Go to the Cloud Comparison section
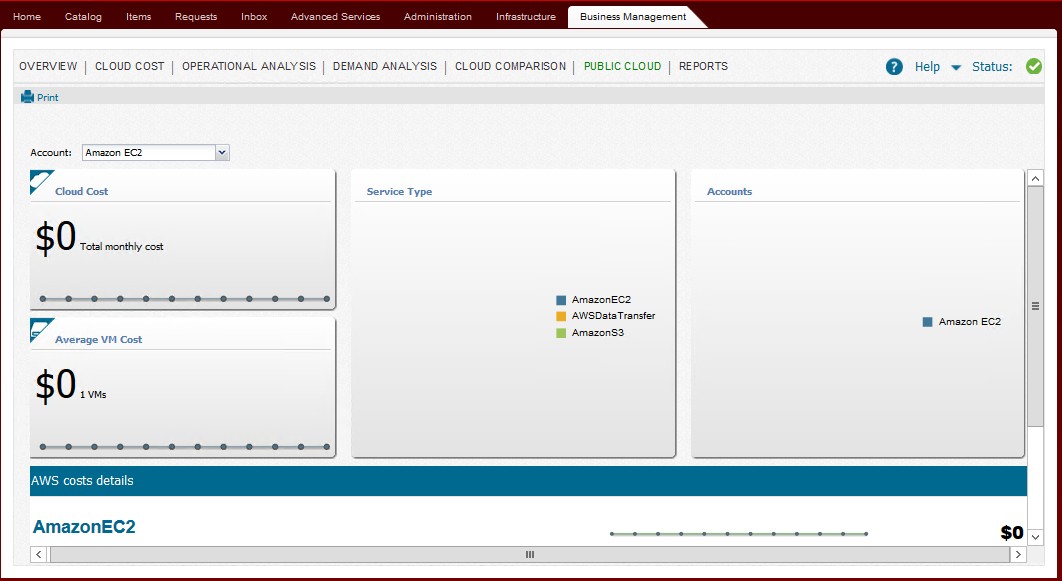 click(x=510, y=67)
